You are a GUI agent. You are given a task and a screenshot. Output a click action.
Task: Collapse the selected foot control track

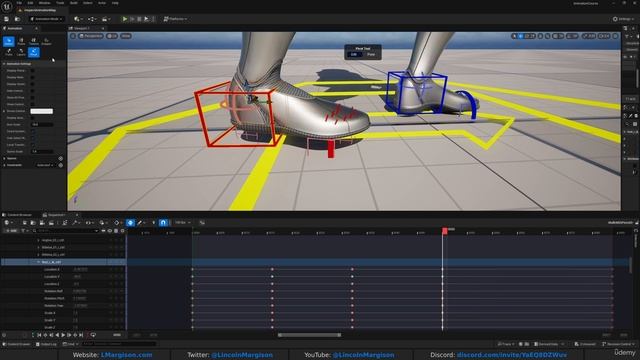tap(39, 262)
